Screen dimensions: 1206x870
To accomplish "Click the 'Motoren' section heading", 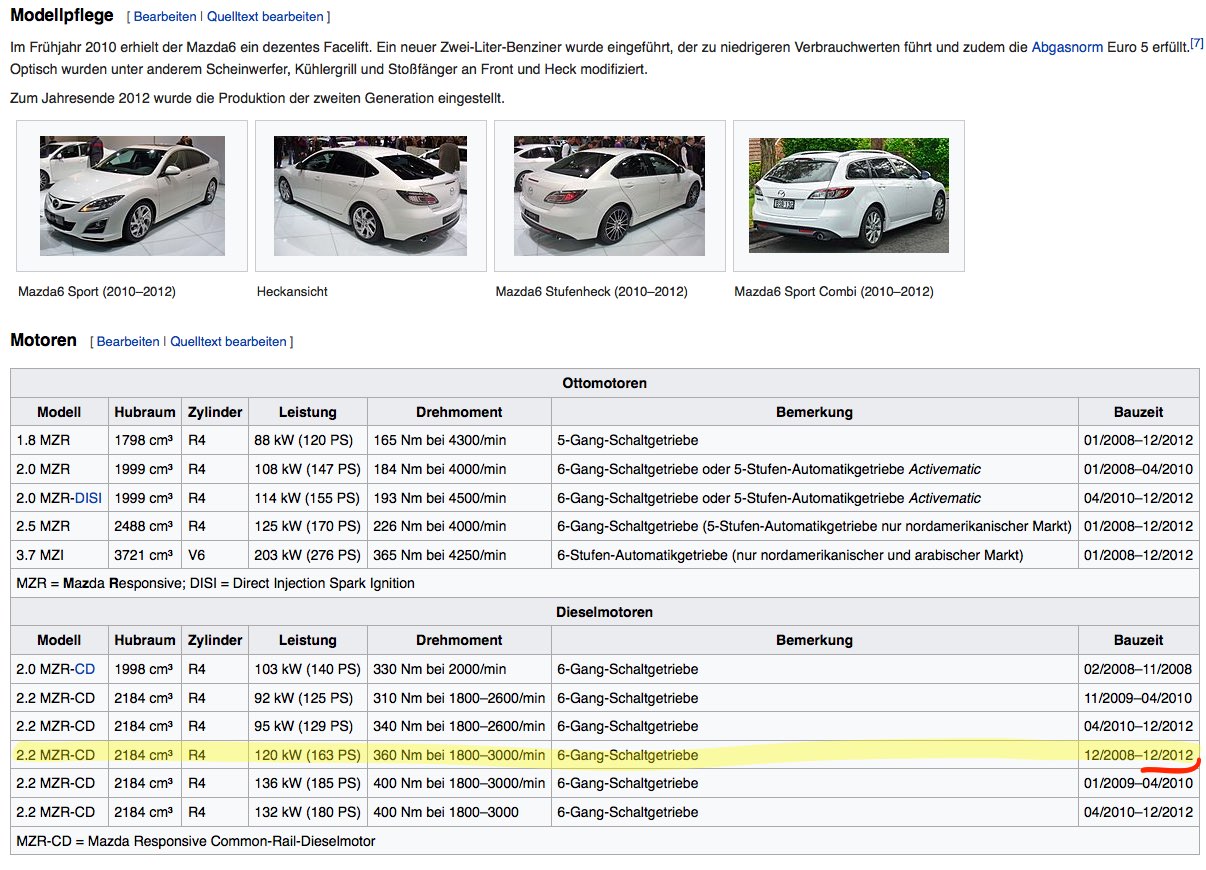I will [x=43, y=340].
